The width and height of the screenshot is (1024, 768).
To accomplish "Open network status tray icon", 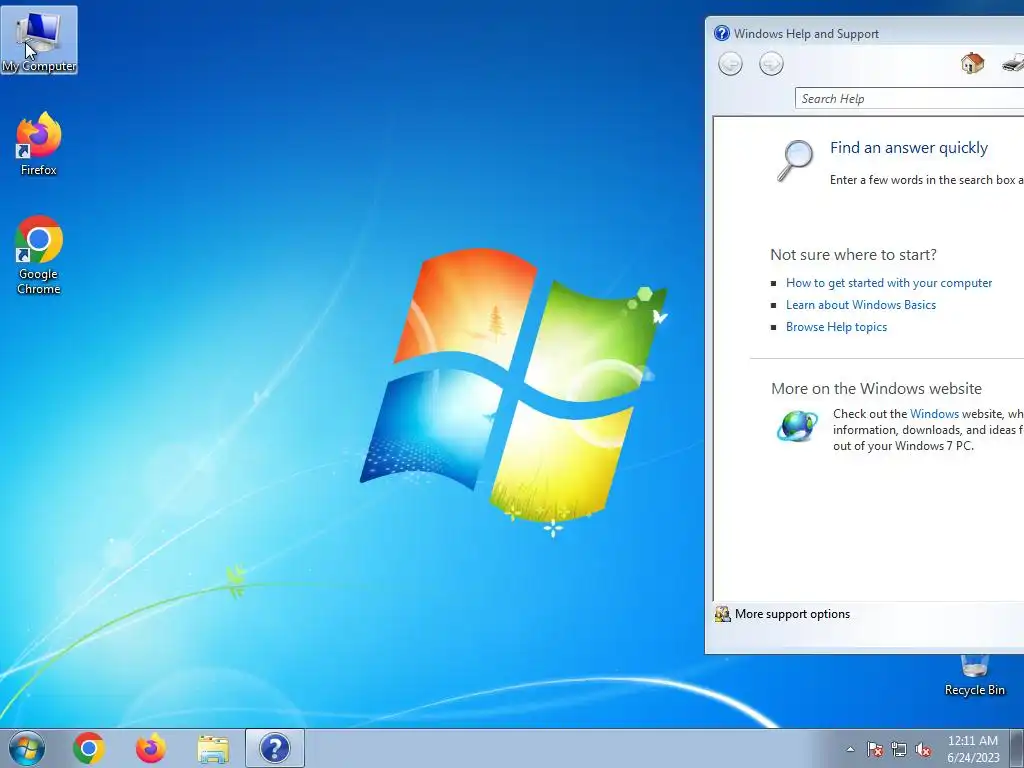I will (899, 750).
